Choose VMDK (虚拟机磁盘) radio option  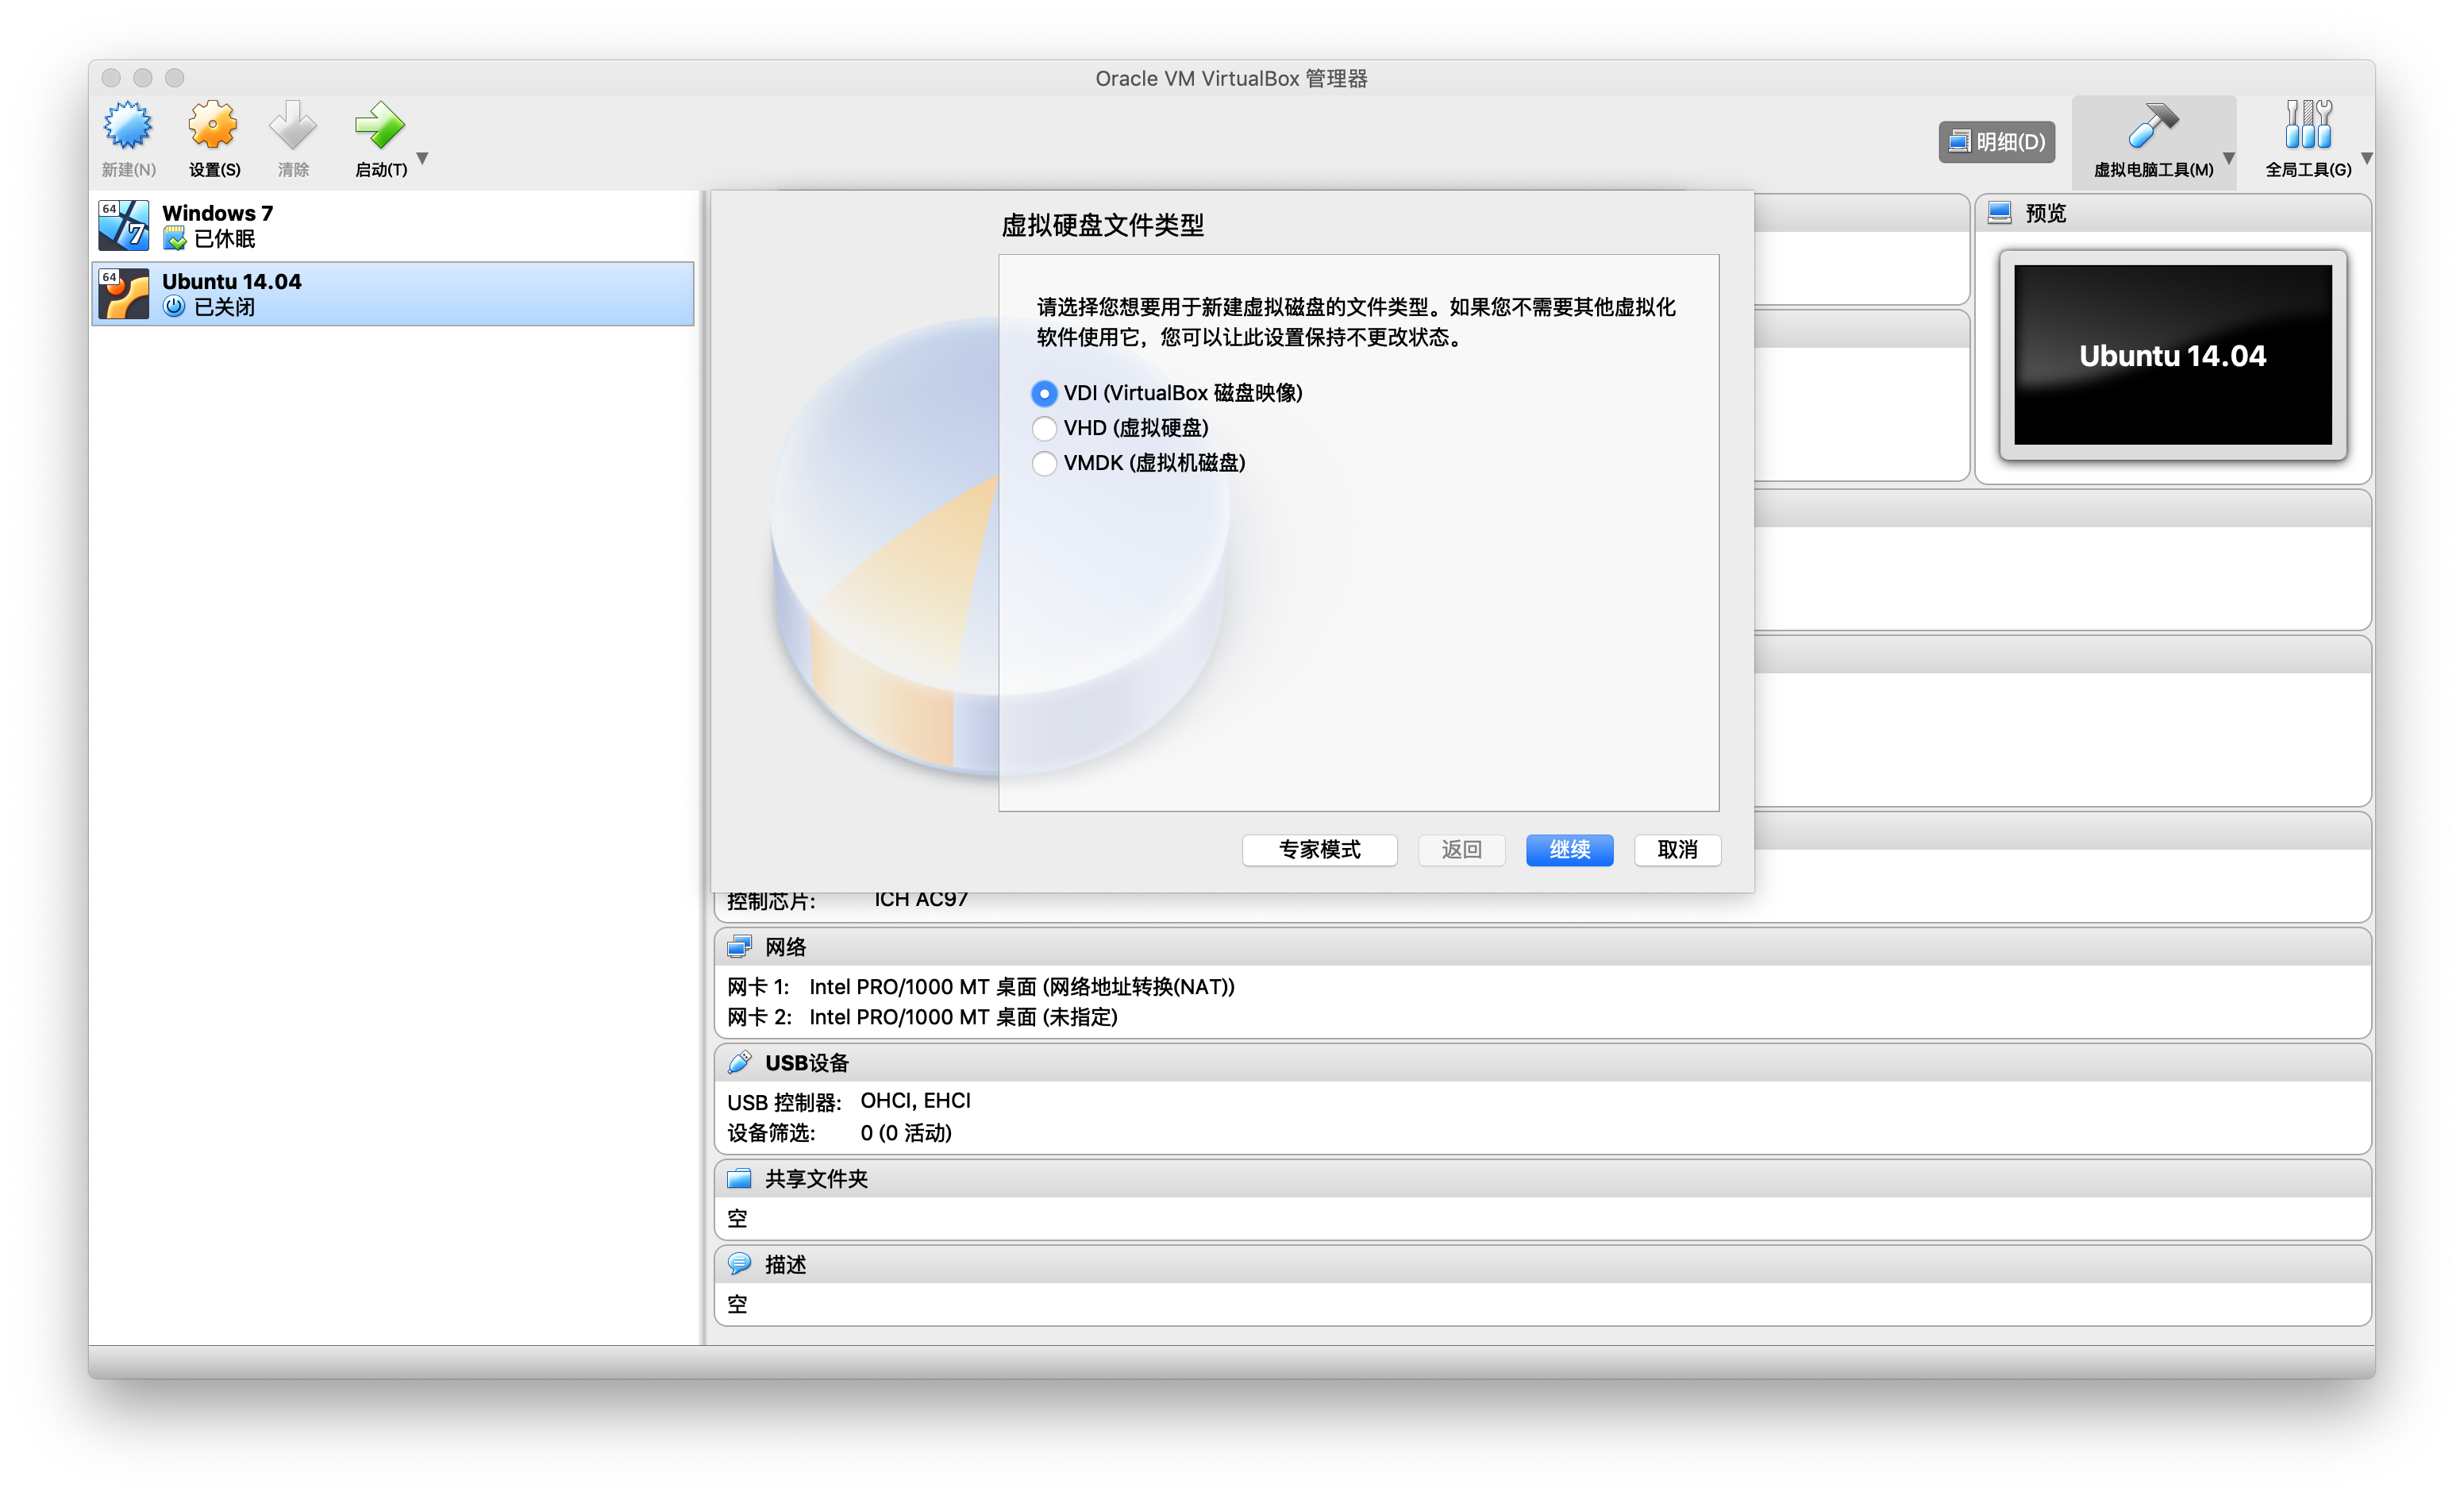1044,463
